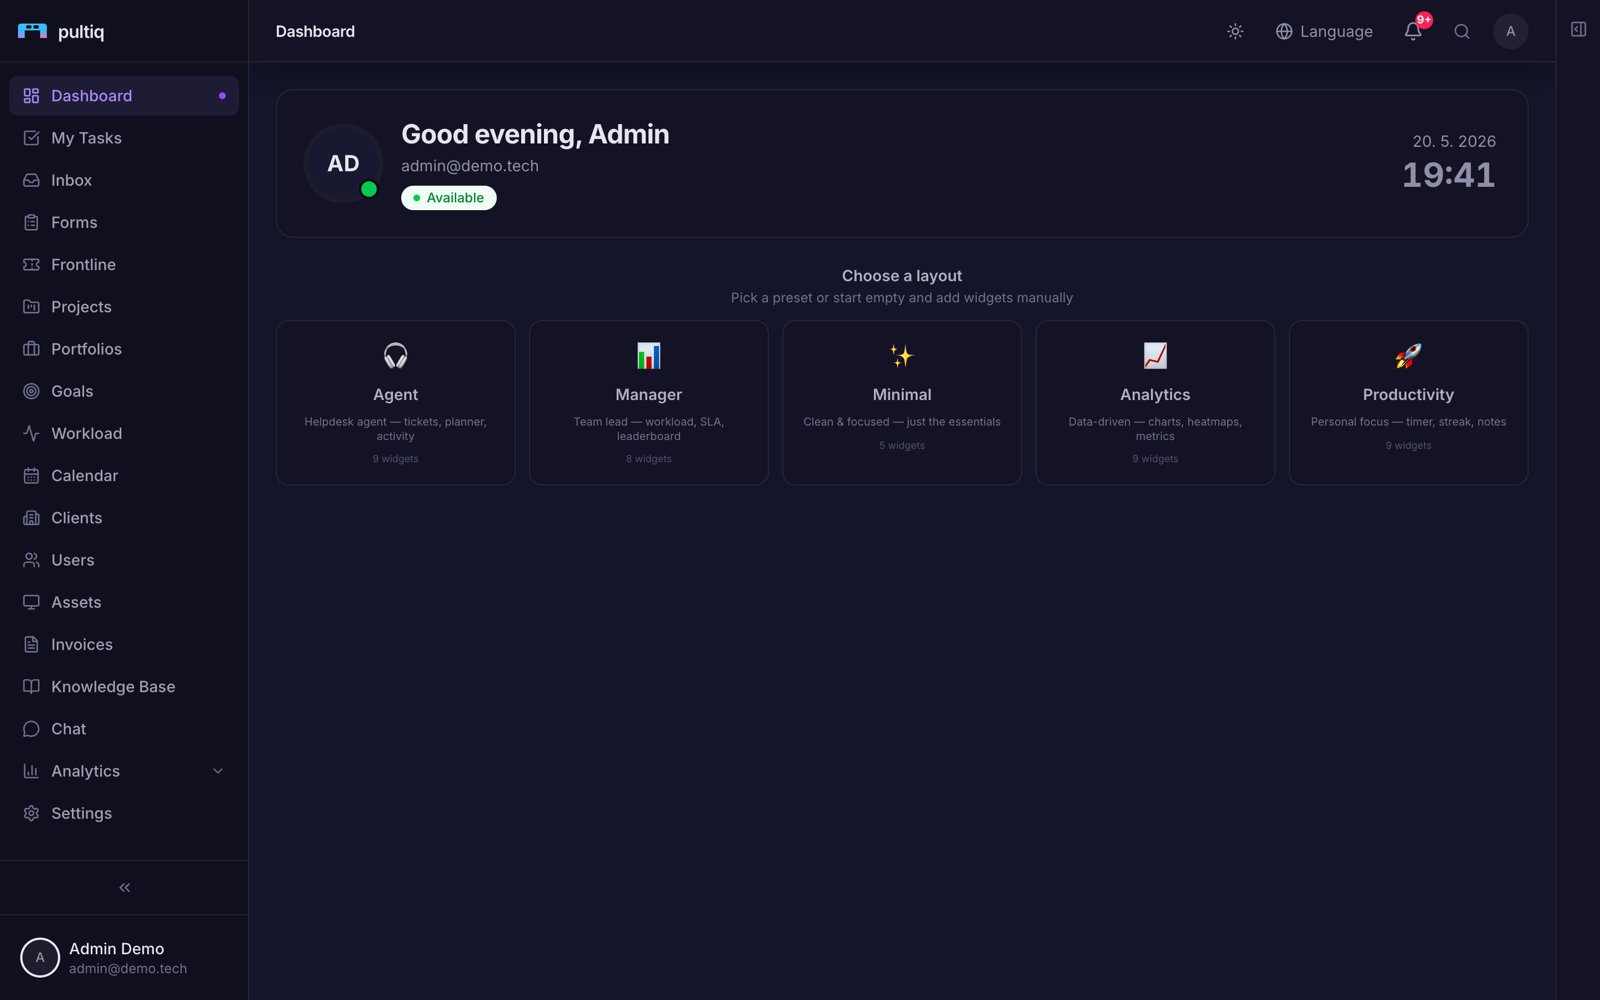Select the Minimal layout preset

(902, 403)
